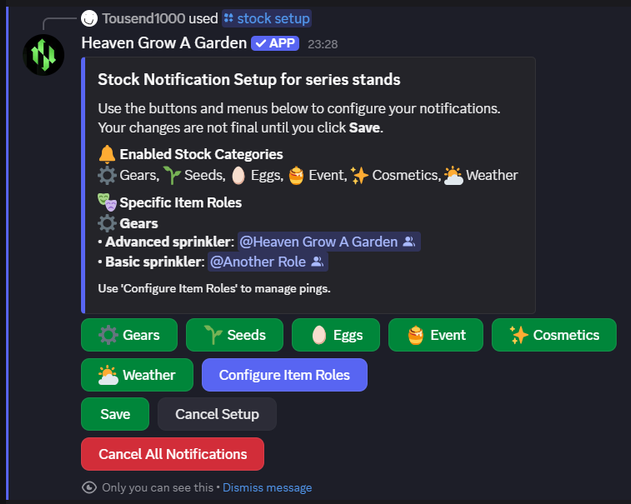
Task: Click the eye icon beside 'Only you can see this'
Action: point(89,487)
